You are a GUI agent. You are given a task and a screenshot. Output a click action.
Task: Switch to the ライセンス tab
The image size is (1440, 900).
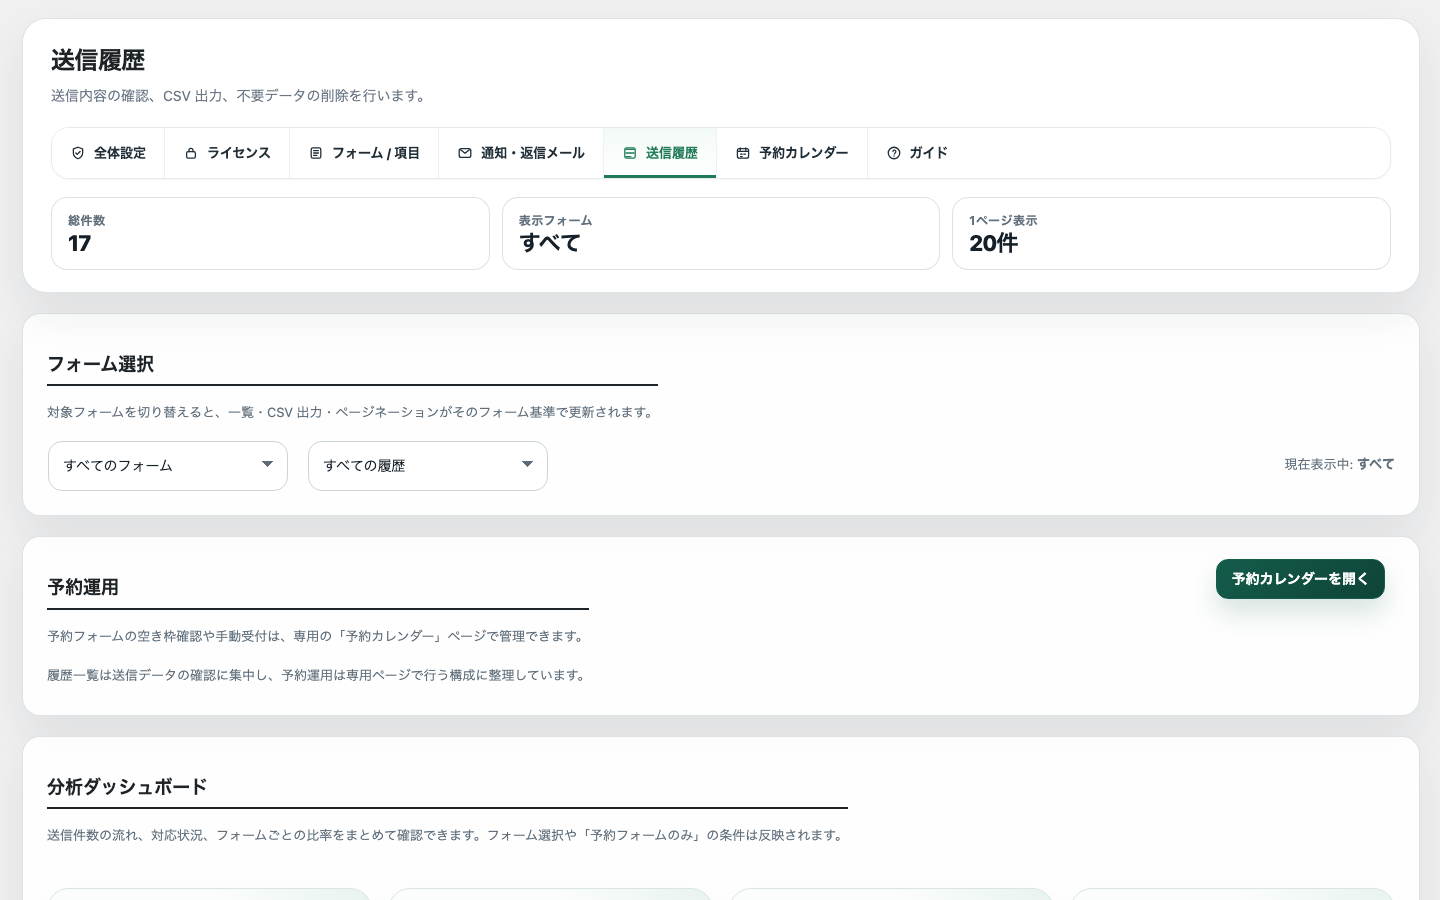coord(228,153)
